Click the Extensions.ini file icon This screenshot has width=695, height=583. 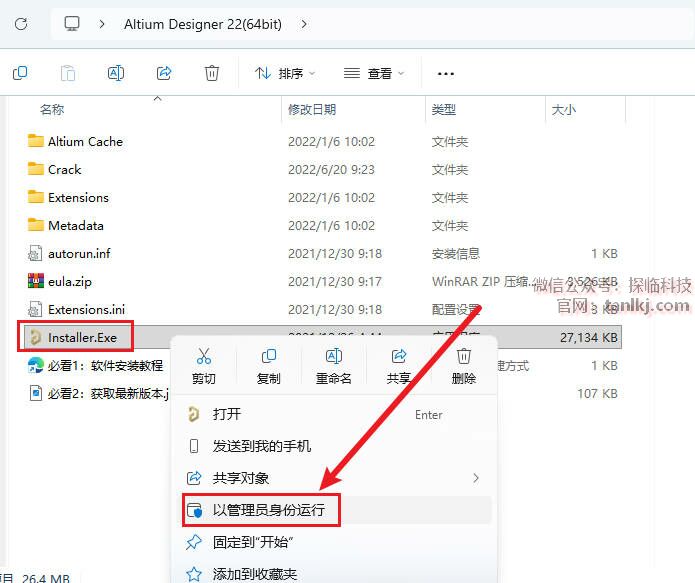click(x=35, y=309)
